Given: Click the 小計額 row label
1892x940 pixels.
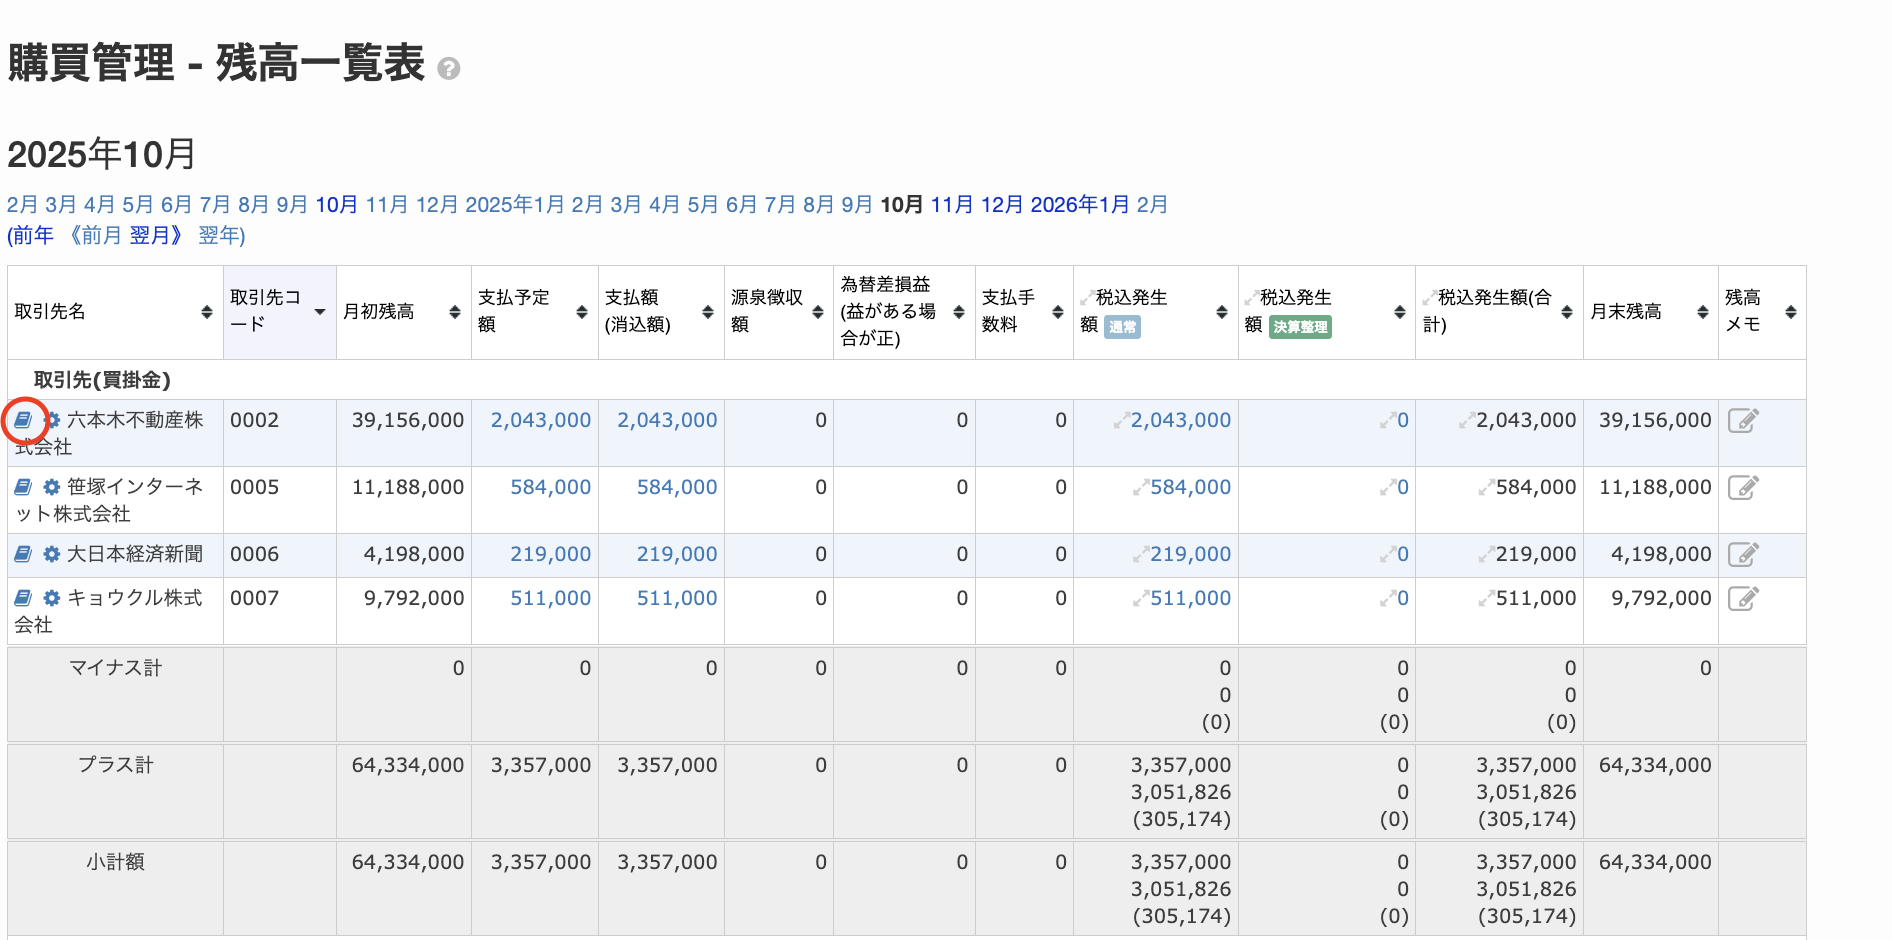Looking at the screenshot, I should (115, 862).
